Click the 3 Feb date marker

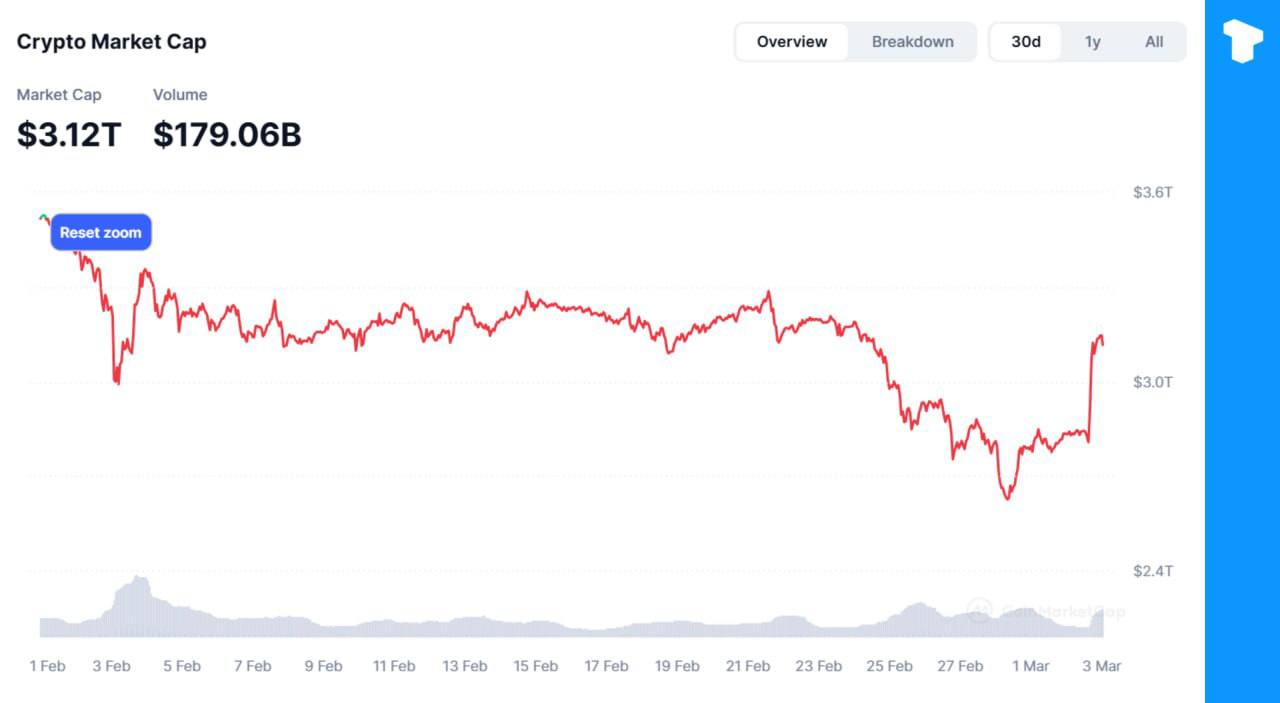[111, 666]
